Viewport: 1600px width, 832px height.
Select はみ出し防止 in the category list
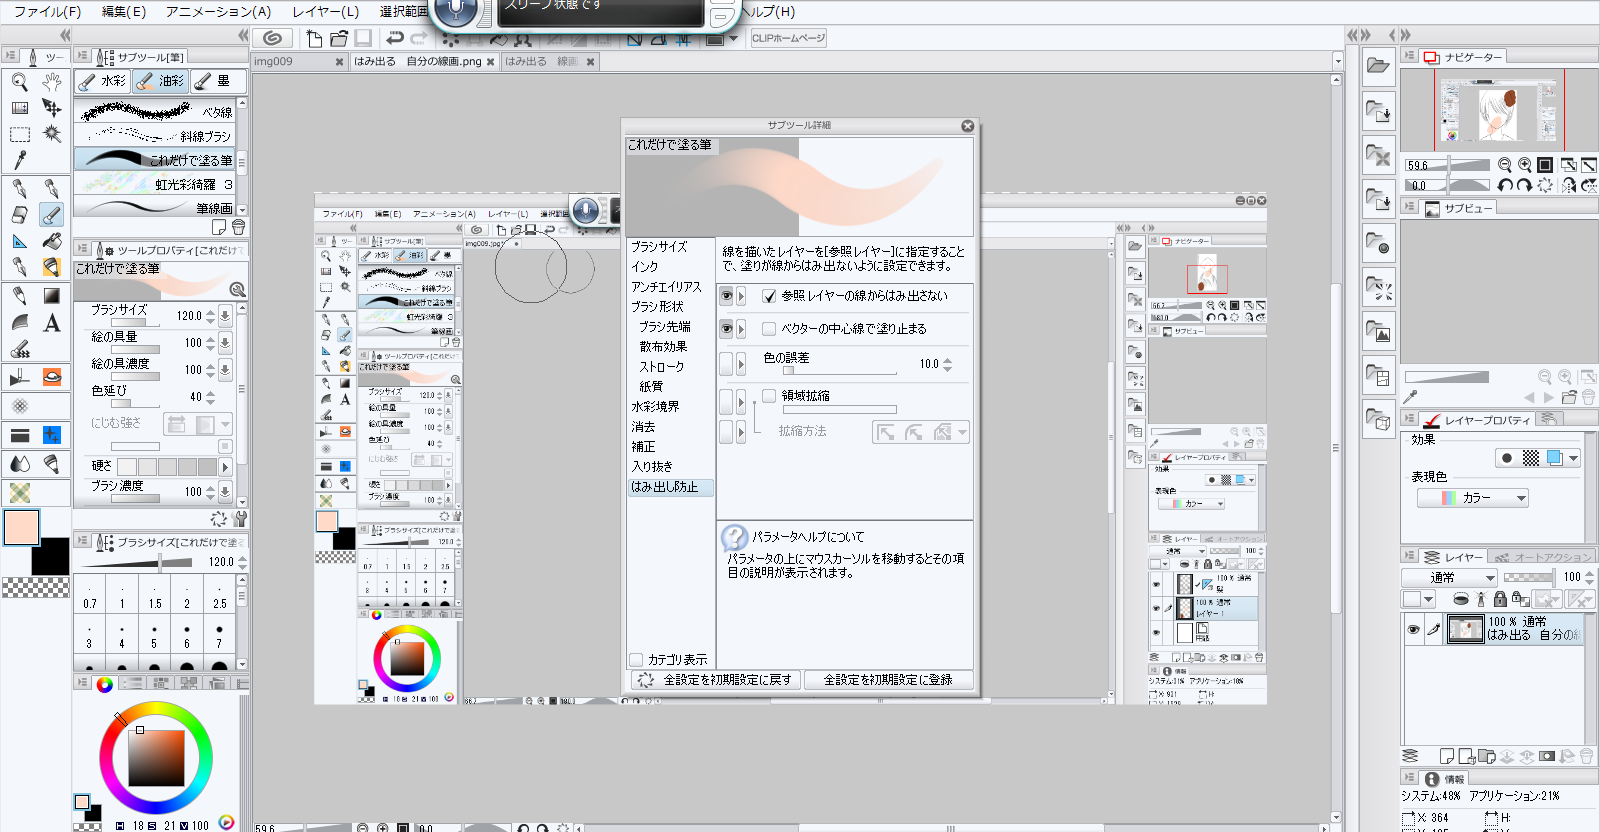click(x=664, y=487)
